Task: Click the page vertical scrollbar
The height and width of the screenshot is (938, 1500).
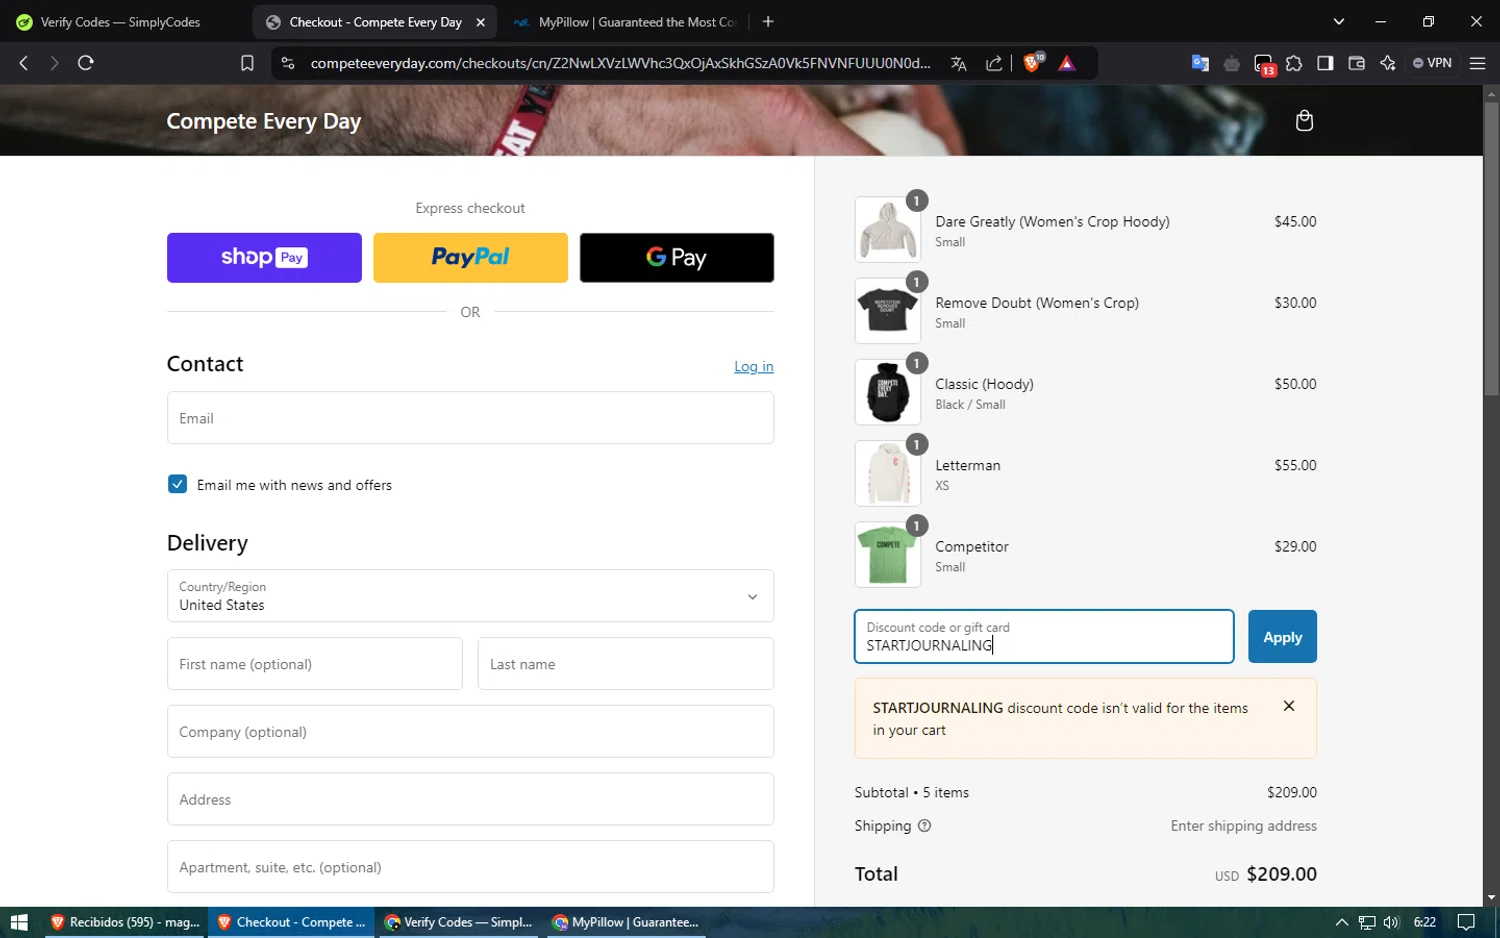Action: [x=1491, y=250]
